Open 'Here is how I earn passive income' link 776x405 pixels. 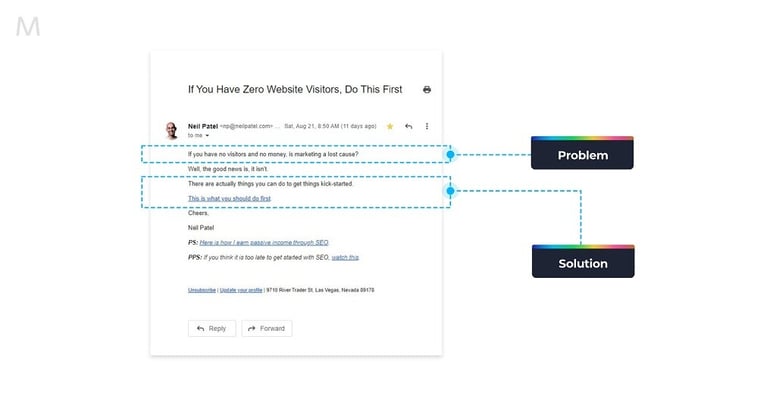264,243
